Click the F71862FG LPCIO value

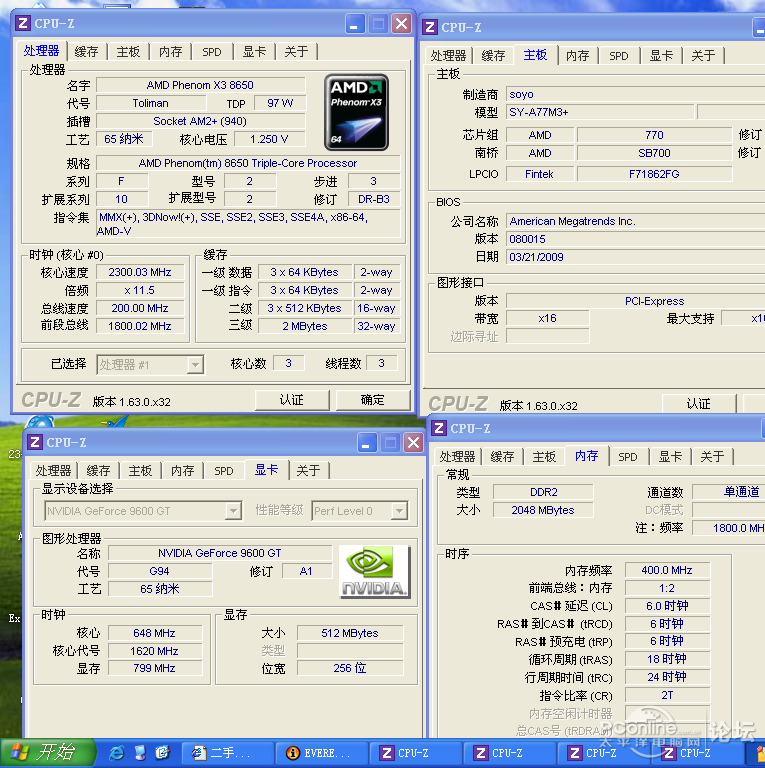point(654,174)
